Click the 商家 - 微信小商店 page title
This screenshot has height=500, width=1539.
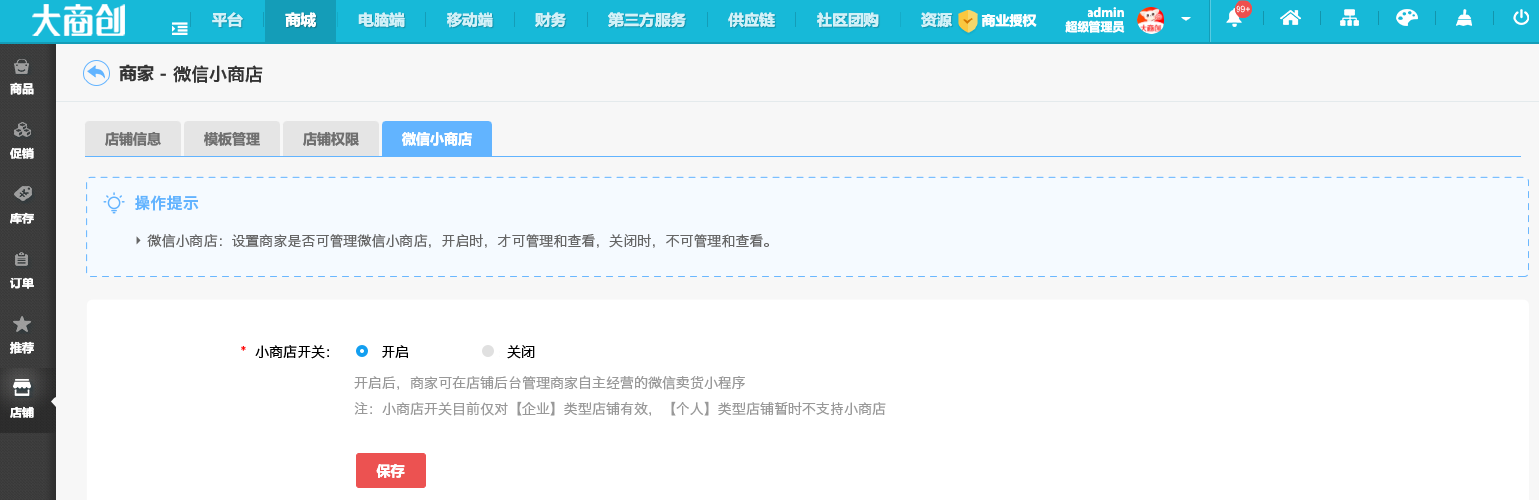click(191, 73)
